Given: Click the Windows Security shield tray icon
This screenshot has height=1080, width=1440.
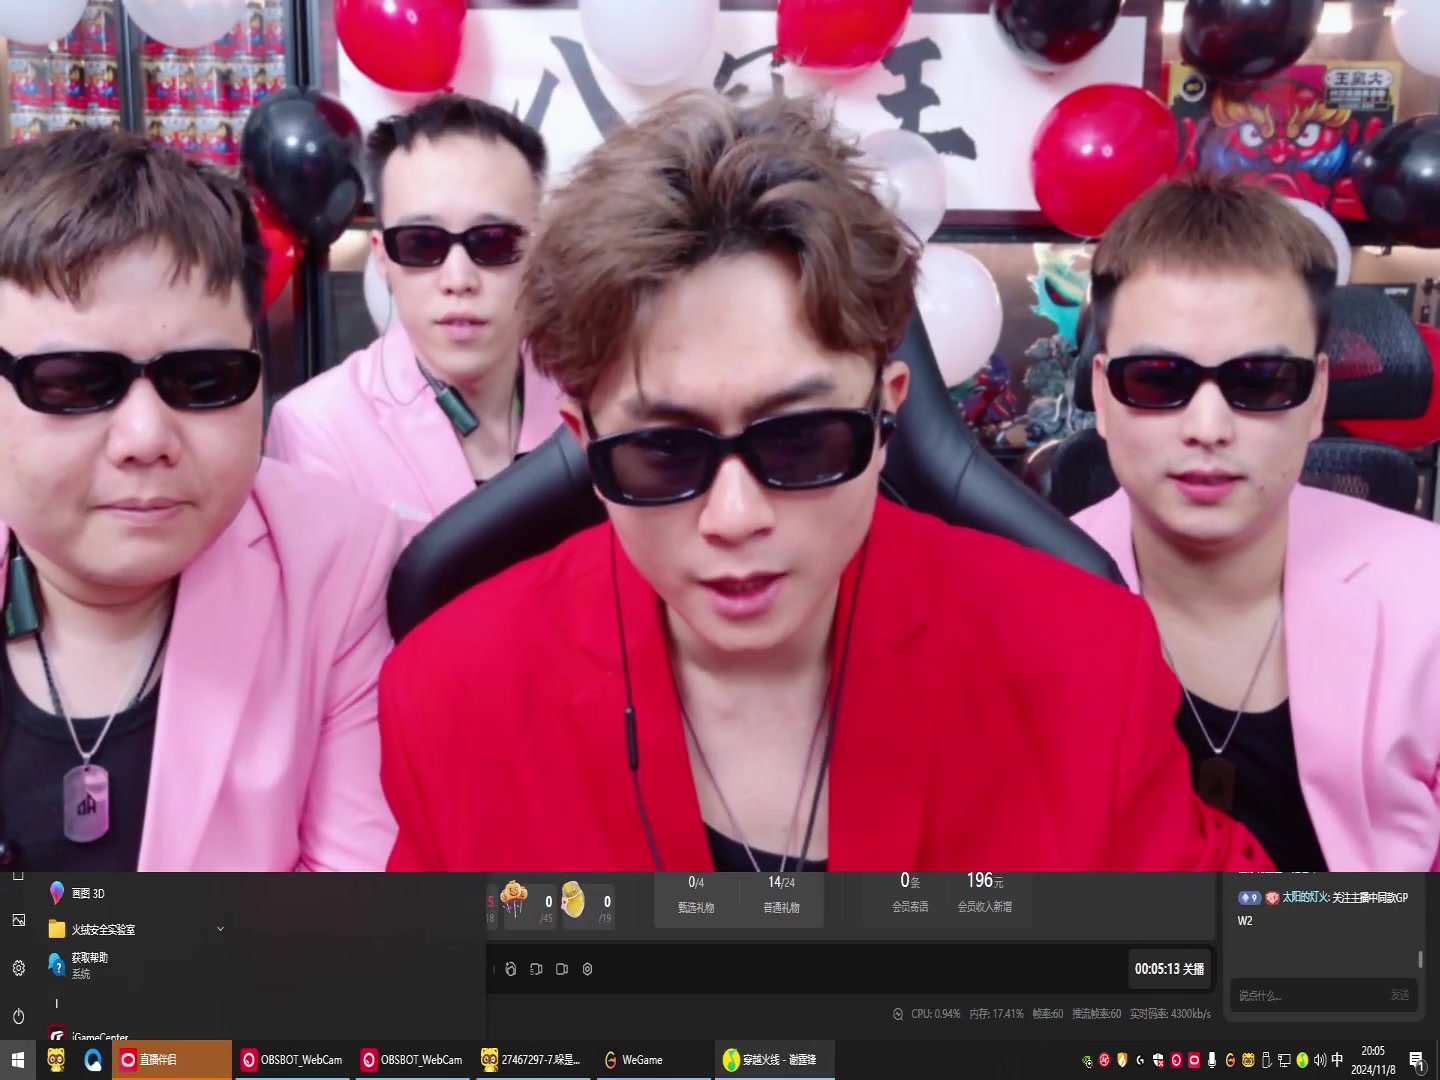Looking at the screenshot, I should click(x=1158, y=1060).
